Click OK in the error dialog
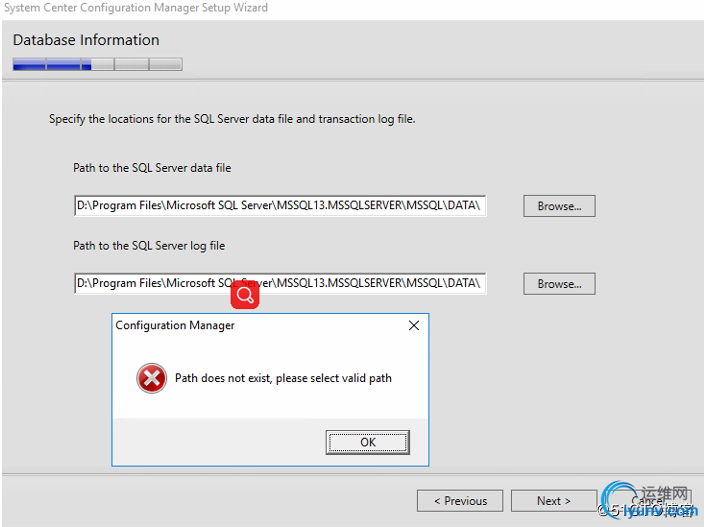 [x=367, y=442]
